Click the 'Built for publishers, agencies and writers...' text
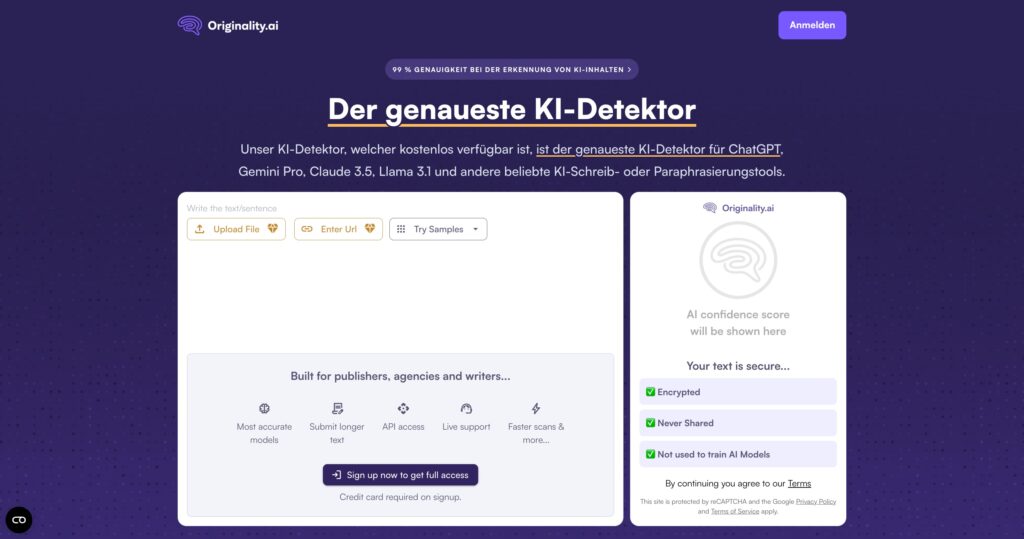Screen dimensions: 1024x539 [400, 376]
